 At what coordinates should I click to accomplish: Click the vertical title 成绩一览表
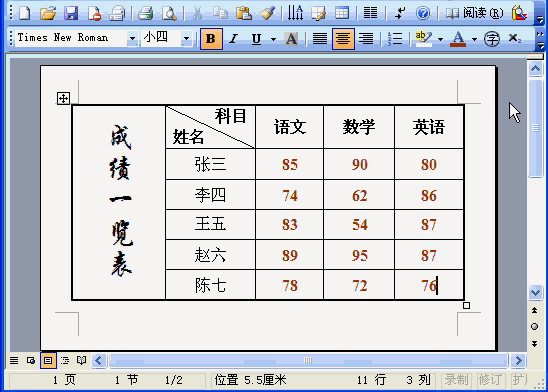pos(121,201)
